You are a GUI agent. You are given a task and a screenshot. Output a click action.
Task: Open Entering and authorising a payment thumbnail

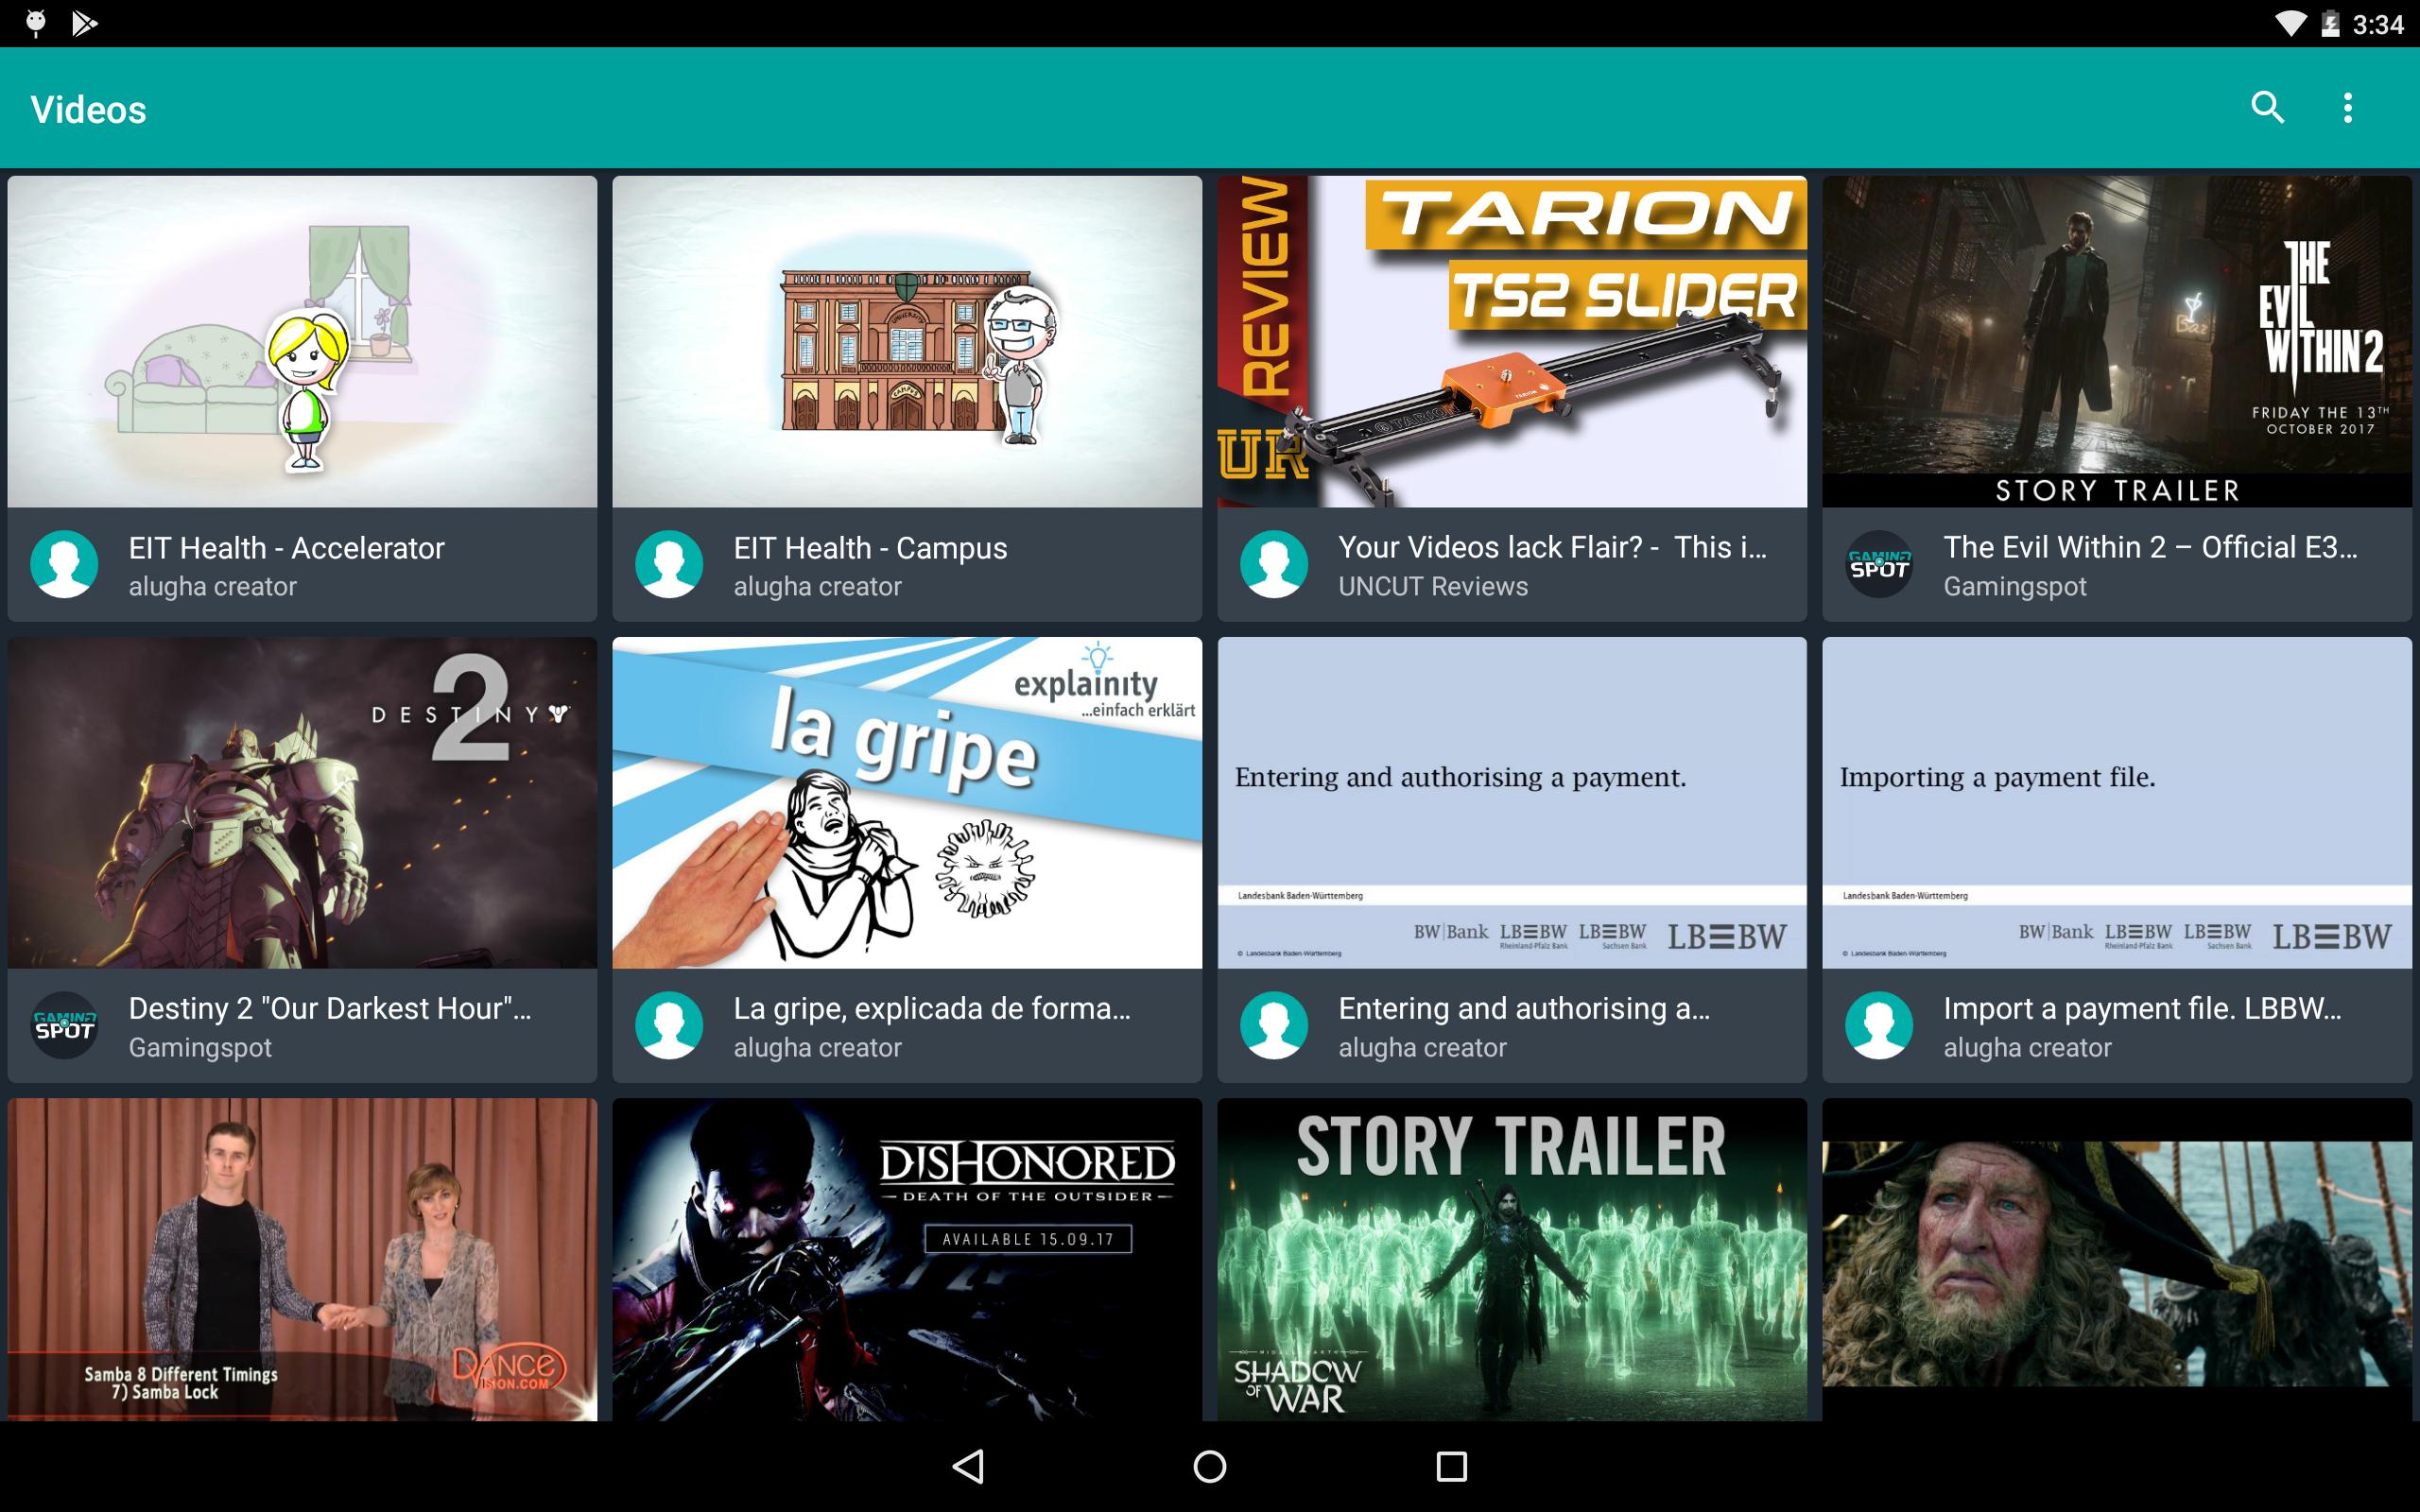(x=1512, y=803)
